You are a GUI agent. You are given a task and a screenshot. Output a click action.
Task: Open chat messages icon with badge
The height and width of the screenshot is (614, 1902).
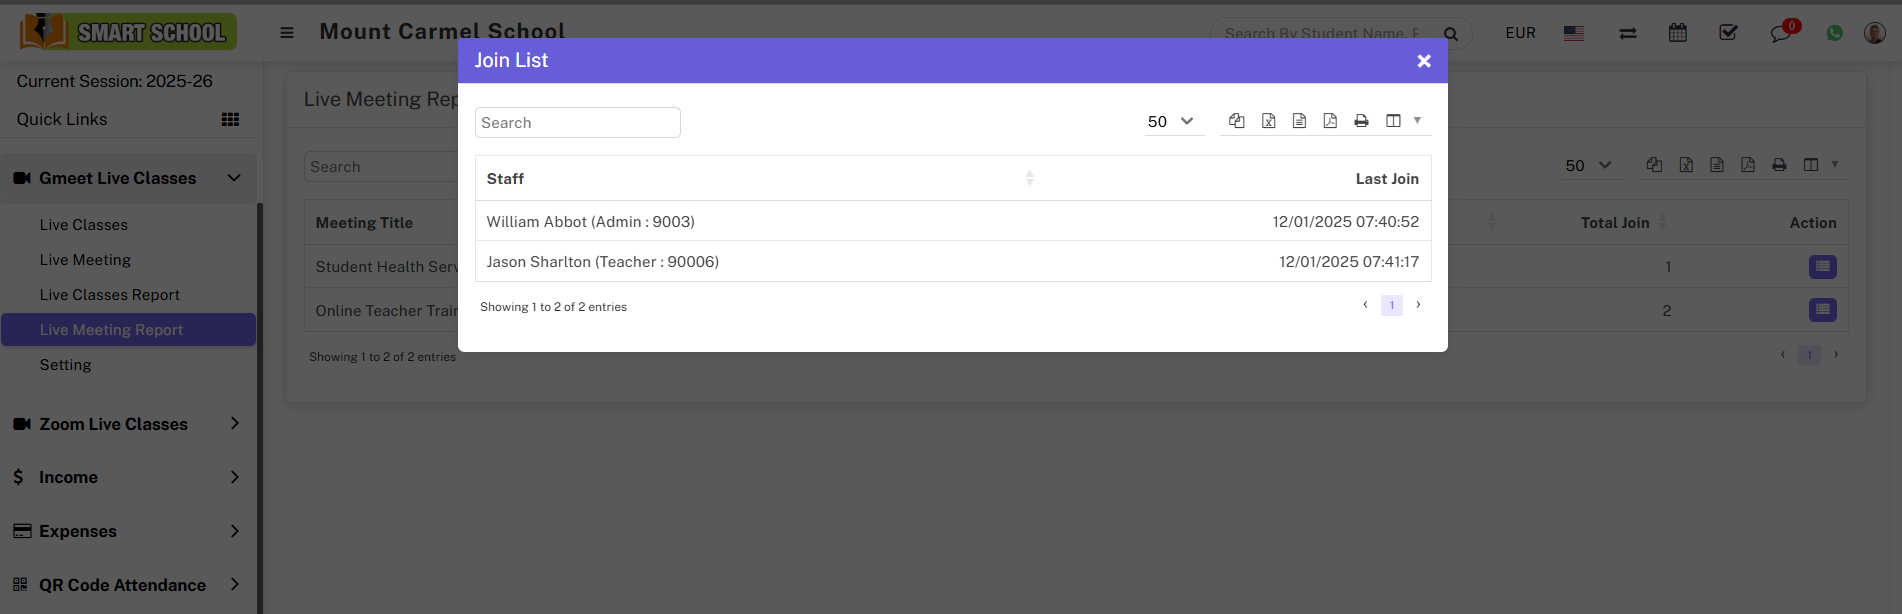coord(1783,32)
